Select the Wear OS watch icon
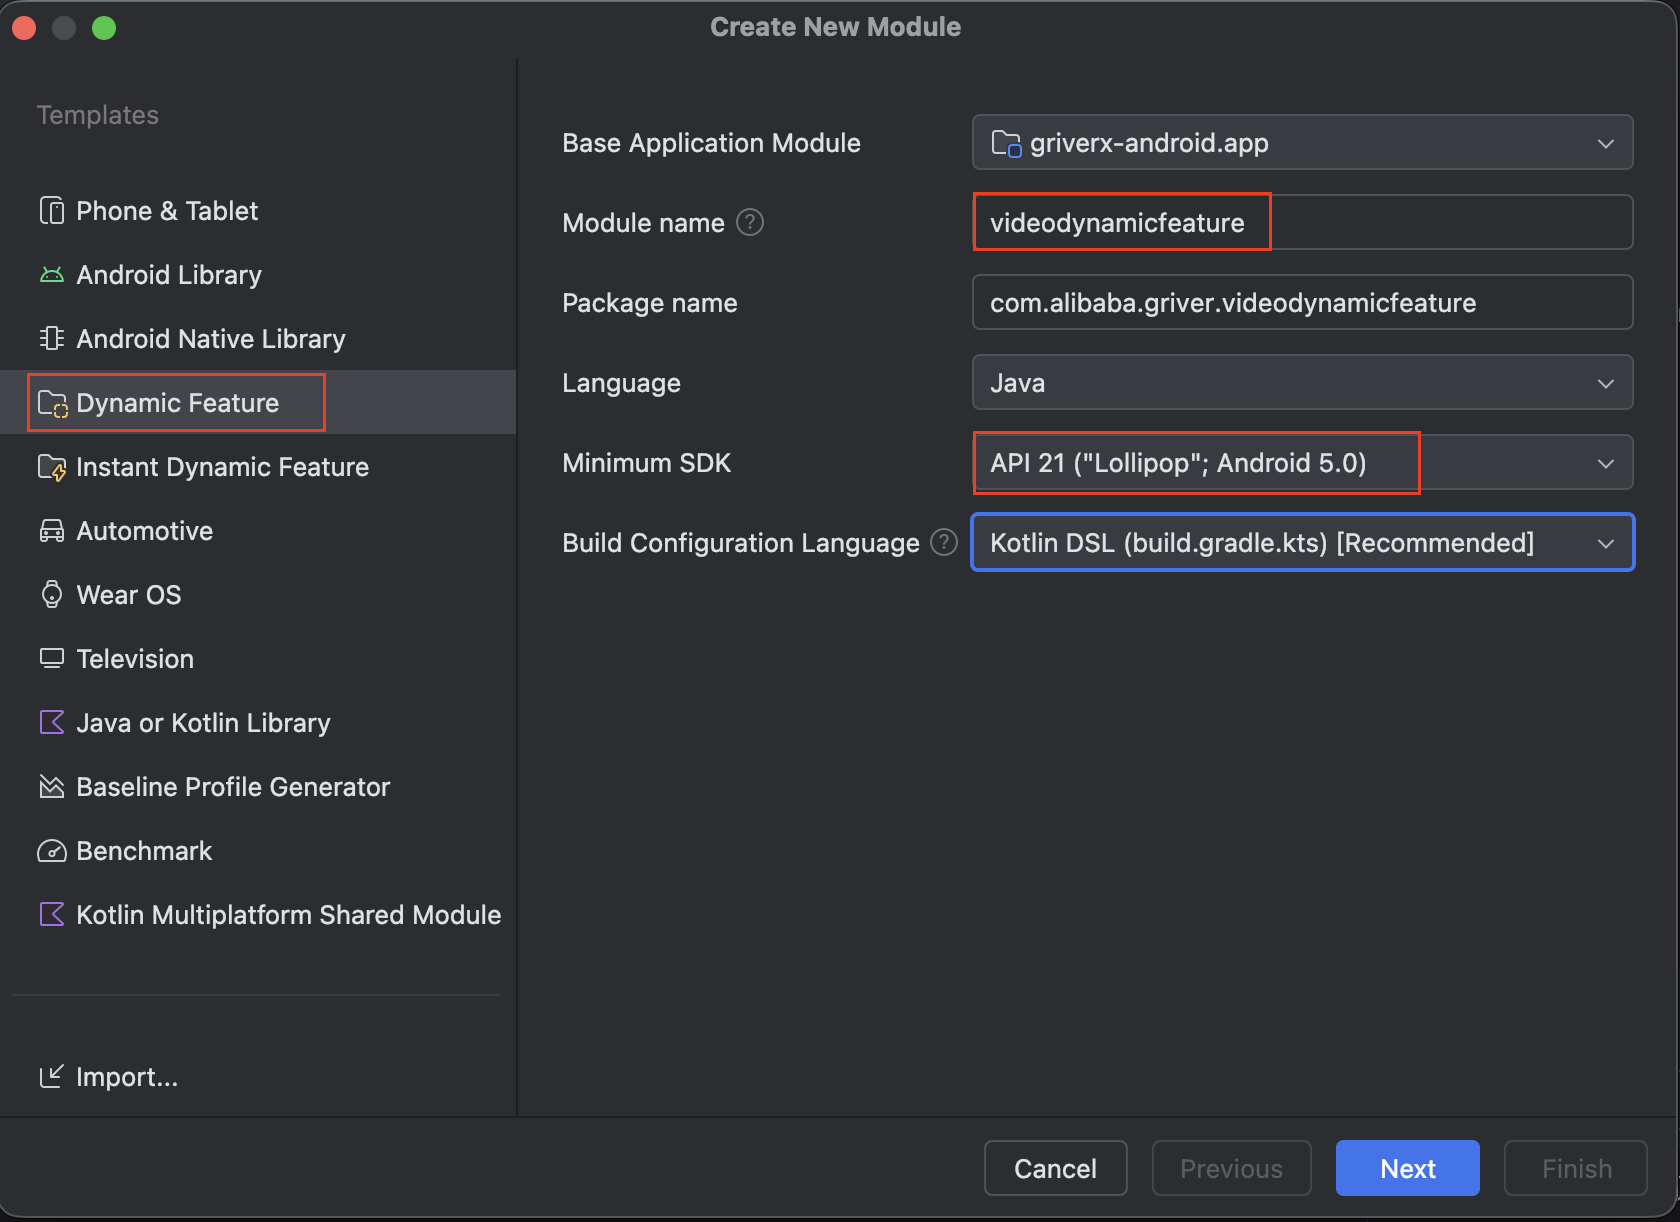Screen dimensions: 1680x1222 pos(51,595)
